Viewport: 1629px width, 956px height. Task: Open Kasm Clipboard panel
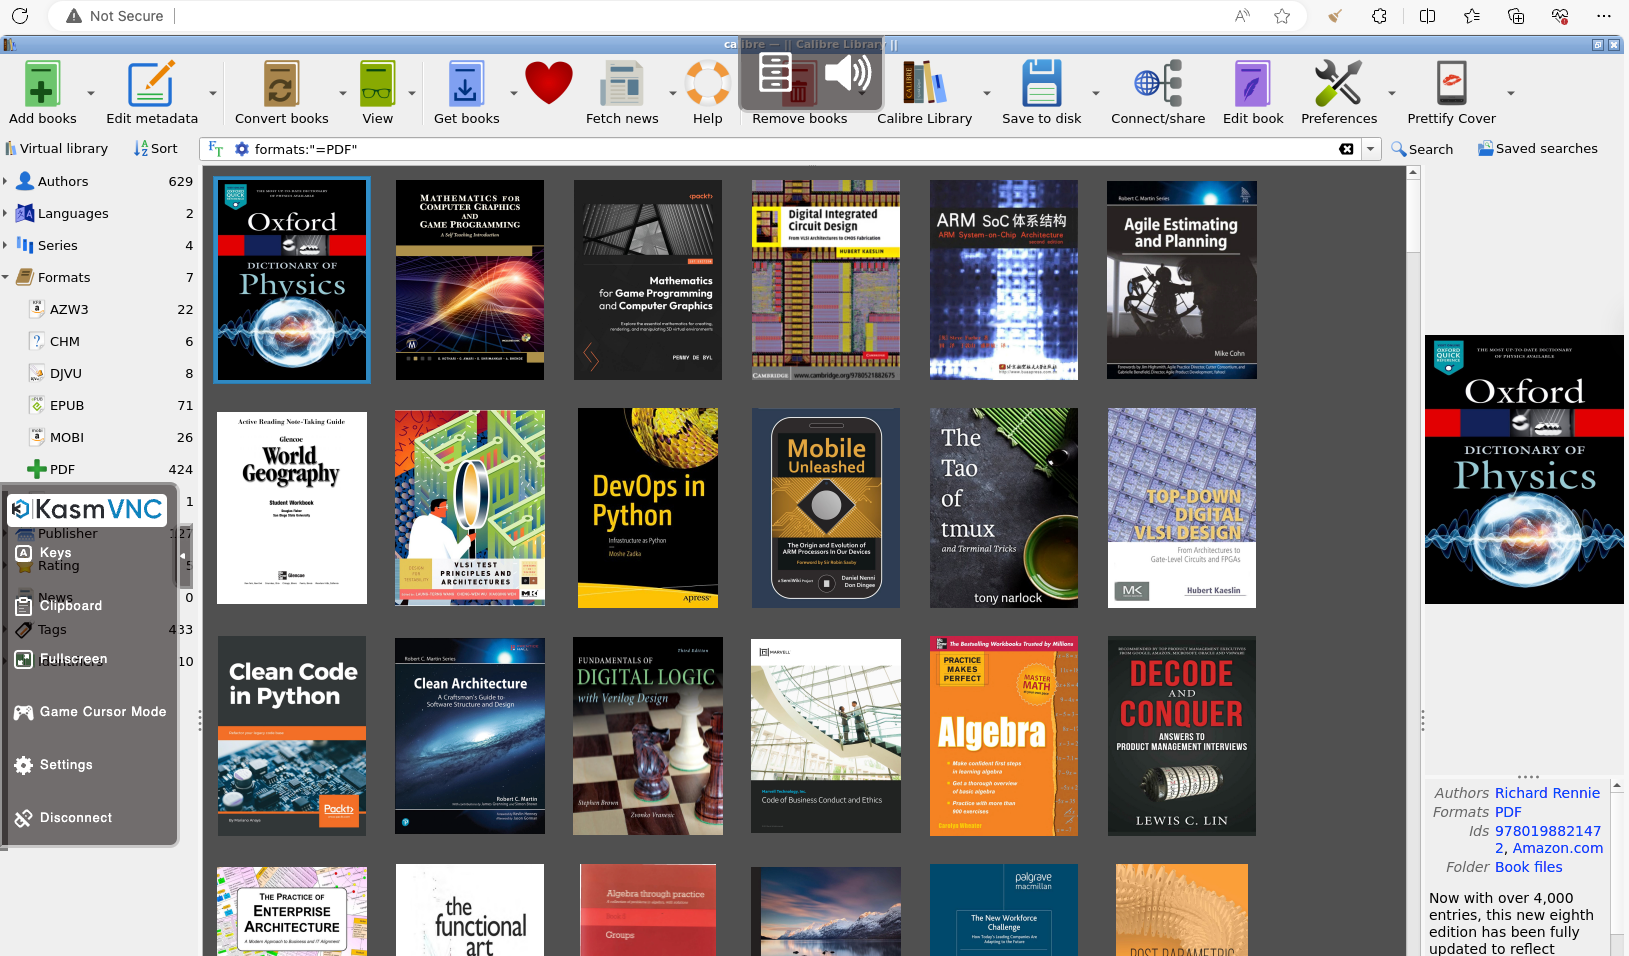point(59,606)
